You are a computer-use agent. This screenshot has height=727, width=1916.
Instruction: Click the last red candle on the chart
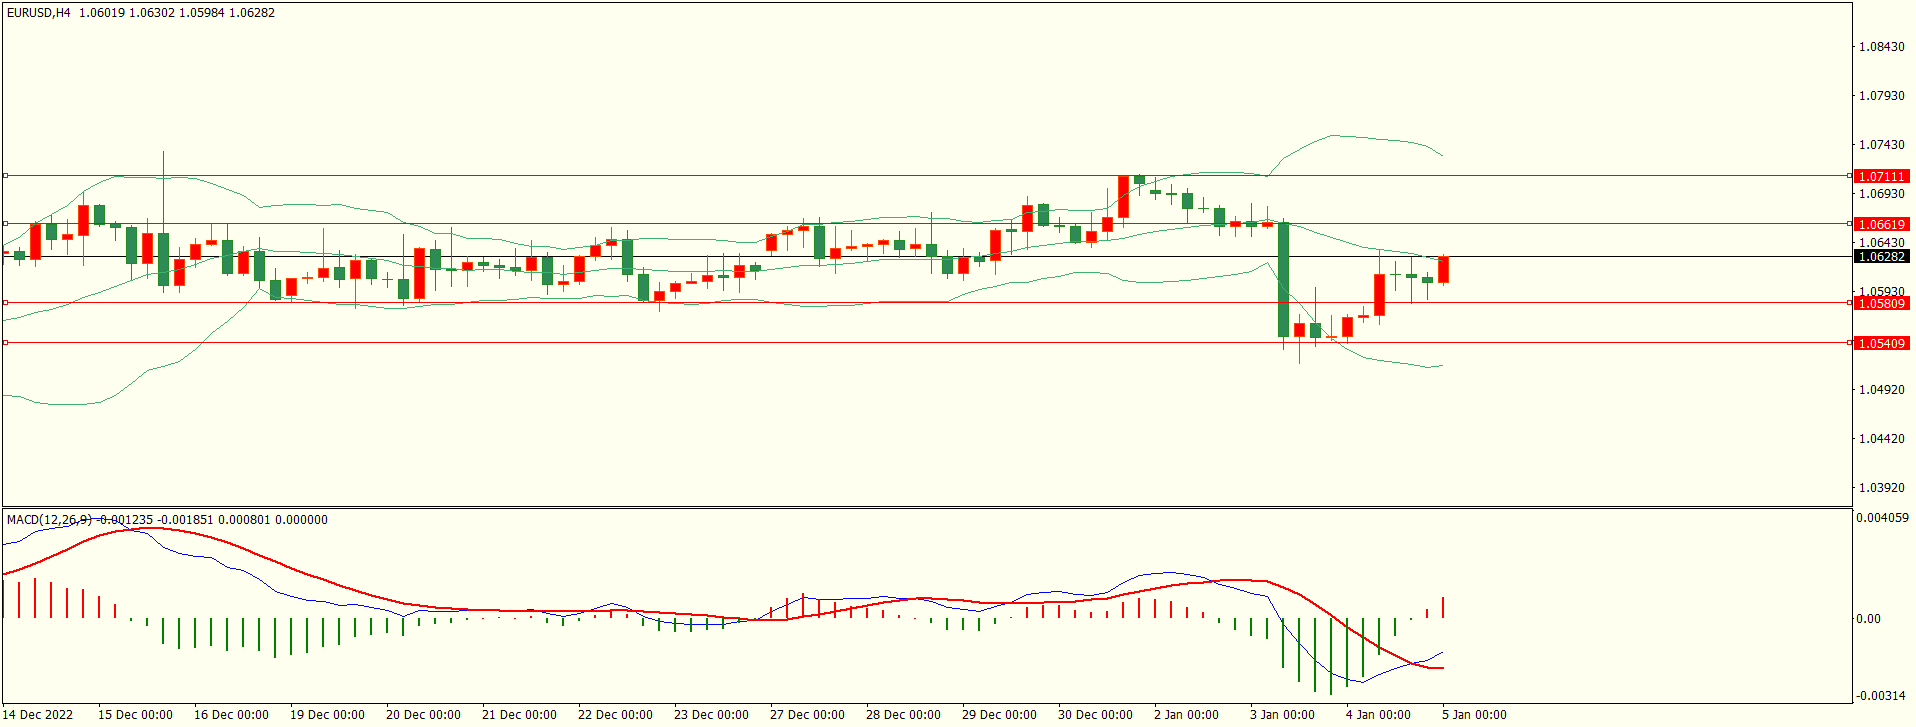point(1443,270)
